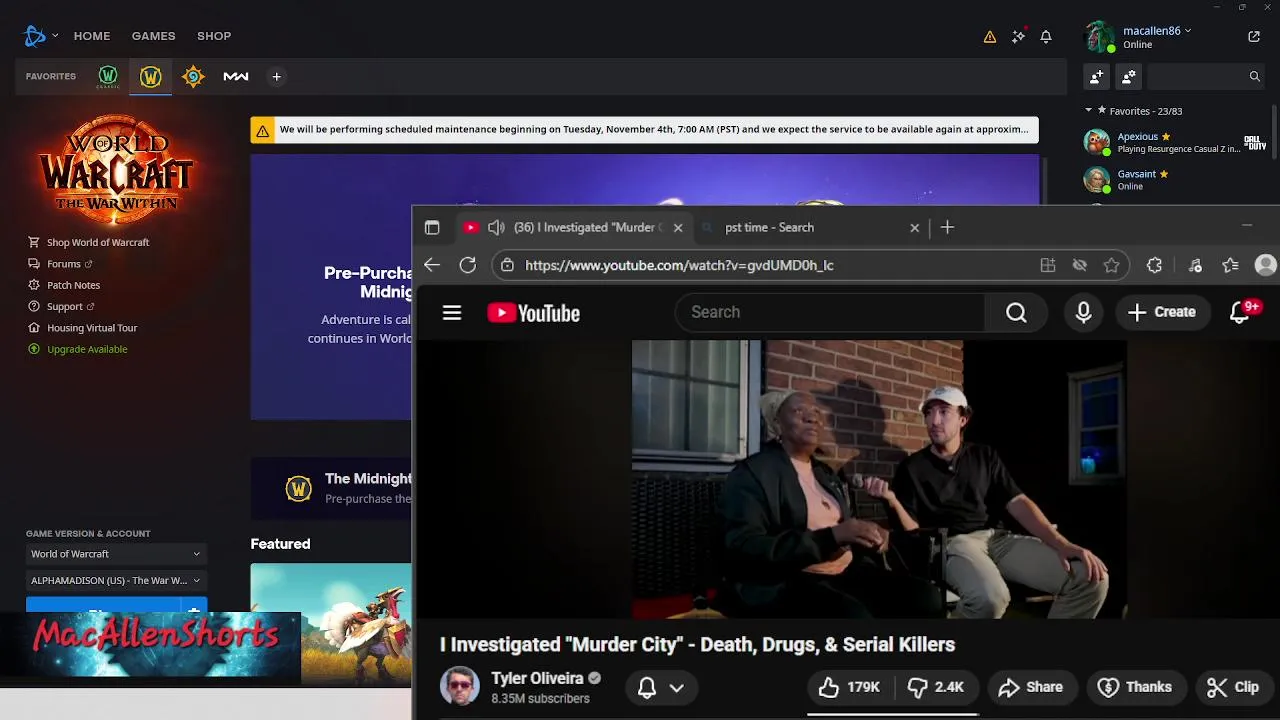Search with voice microphone on YouTube
The image size is (1280, 720).
coord(1083,313)
